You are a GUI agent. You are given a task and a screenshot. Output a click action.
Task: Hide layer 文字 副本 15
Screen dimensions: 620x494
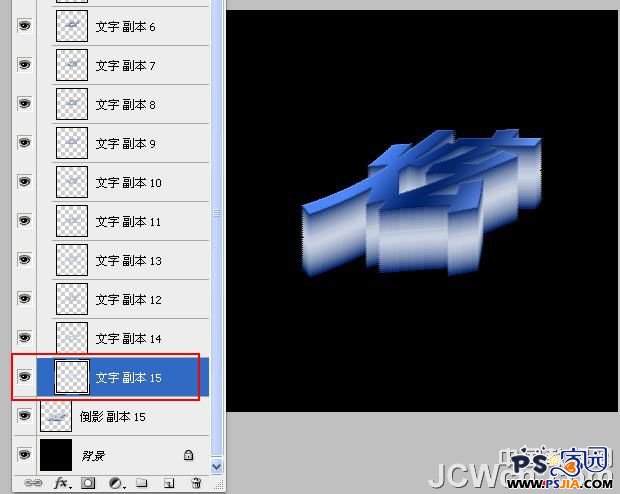25,377
